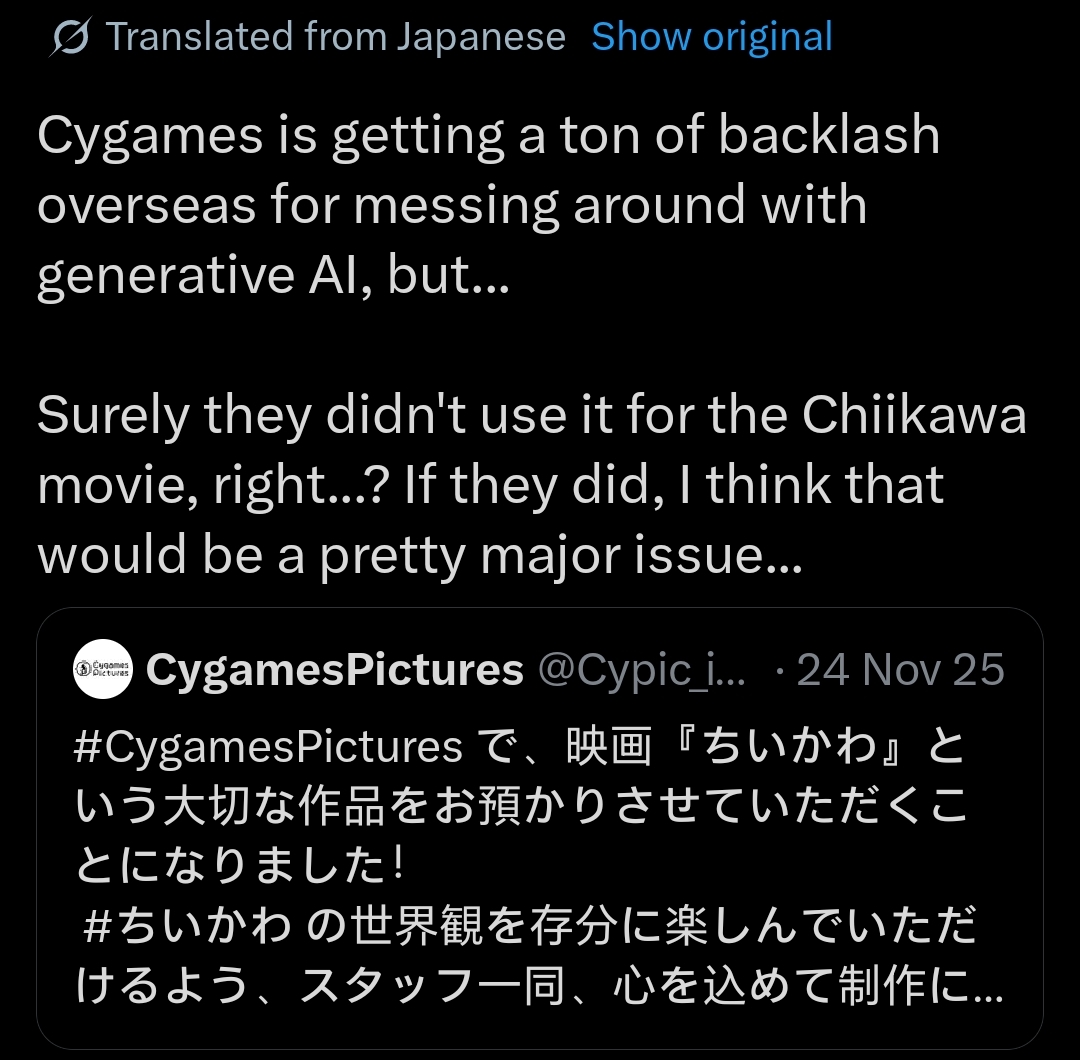Click the "generative AI, but…" line
Image resolution: width=1080 pixels, height=1060 pixels.
(x=273, y=275)
